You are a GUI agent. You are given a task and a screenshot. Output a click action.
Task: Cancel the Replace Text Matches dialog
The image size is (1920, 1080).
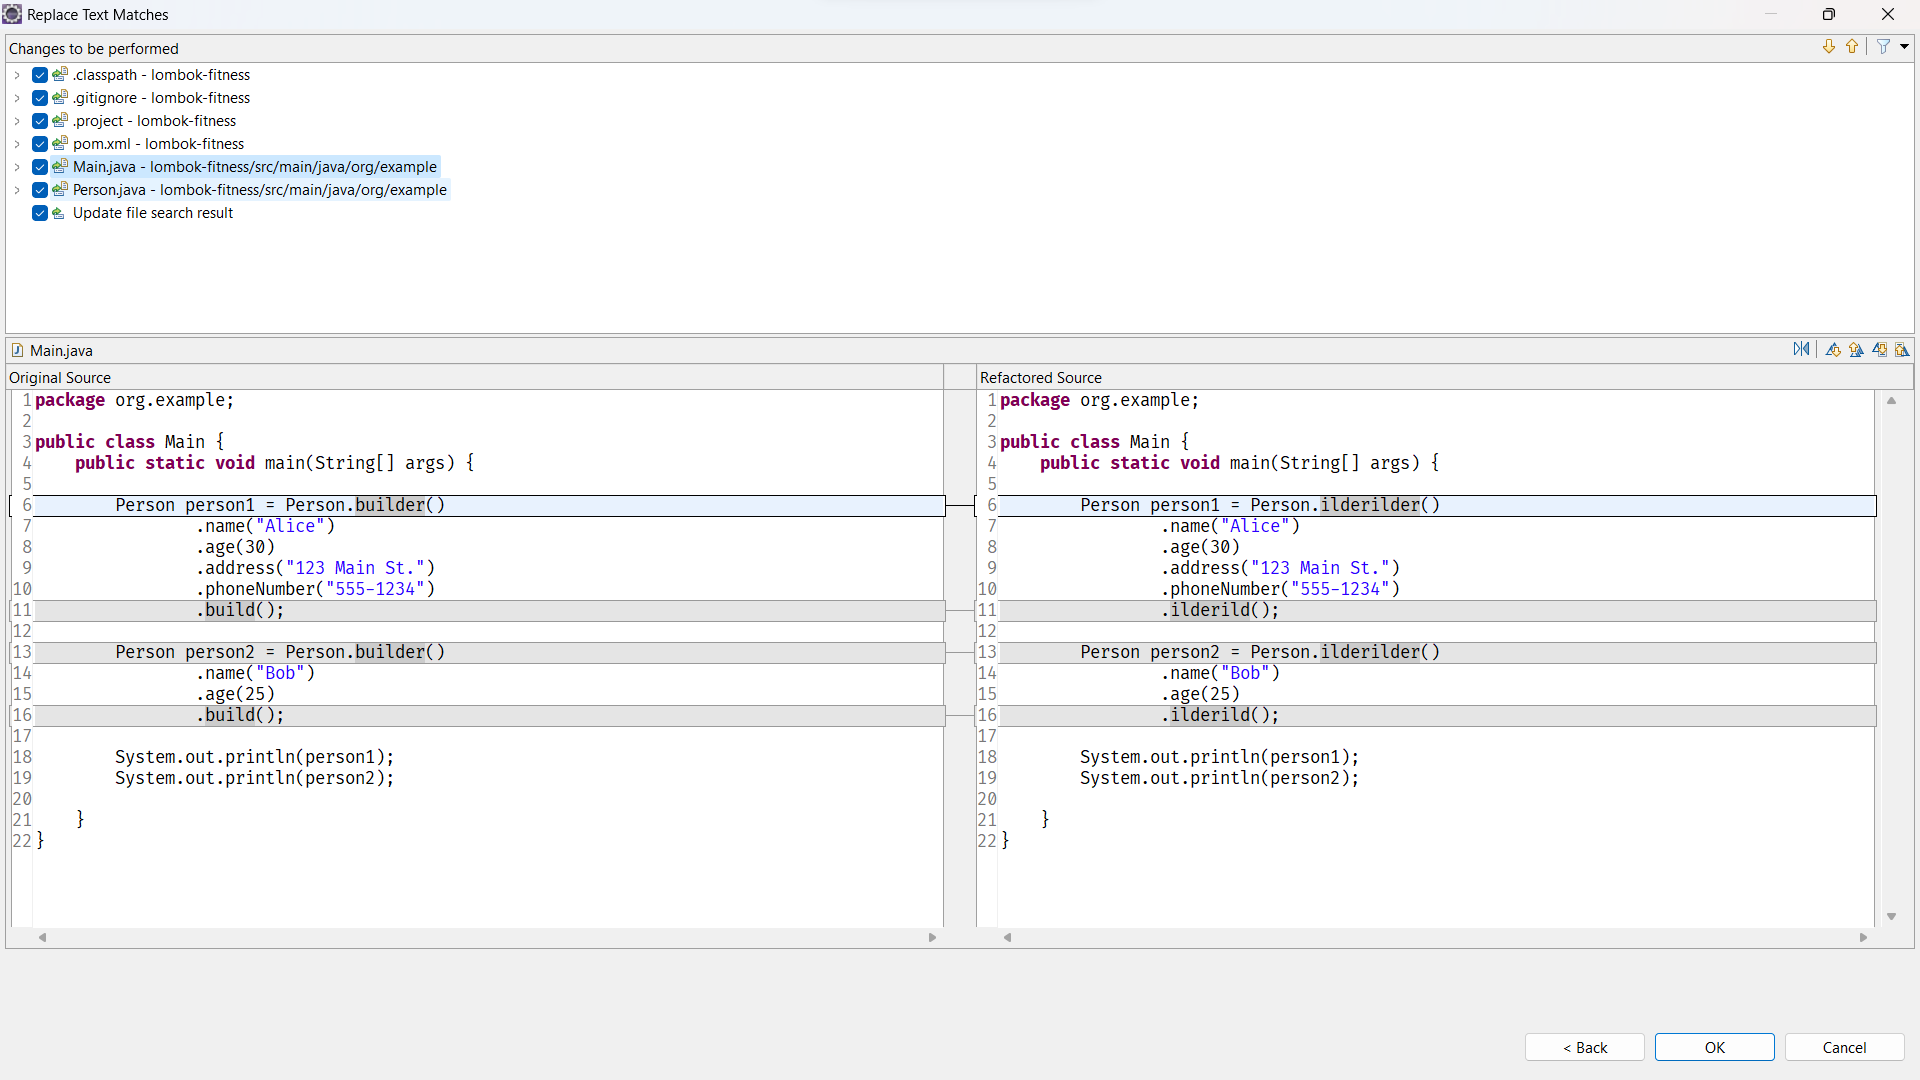click(1843, 1047)
